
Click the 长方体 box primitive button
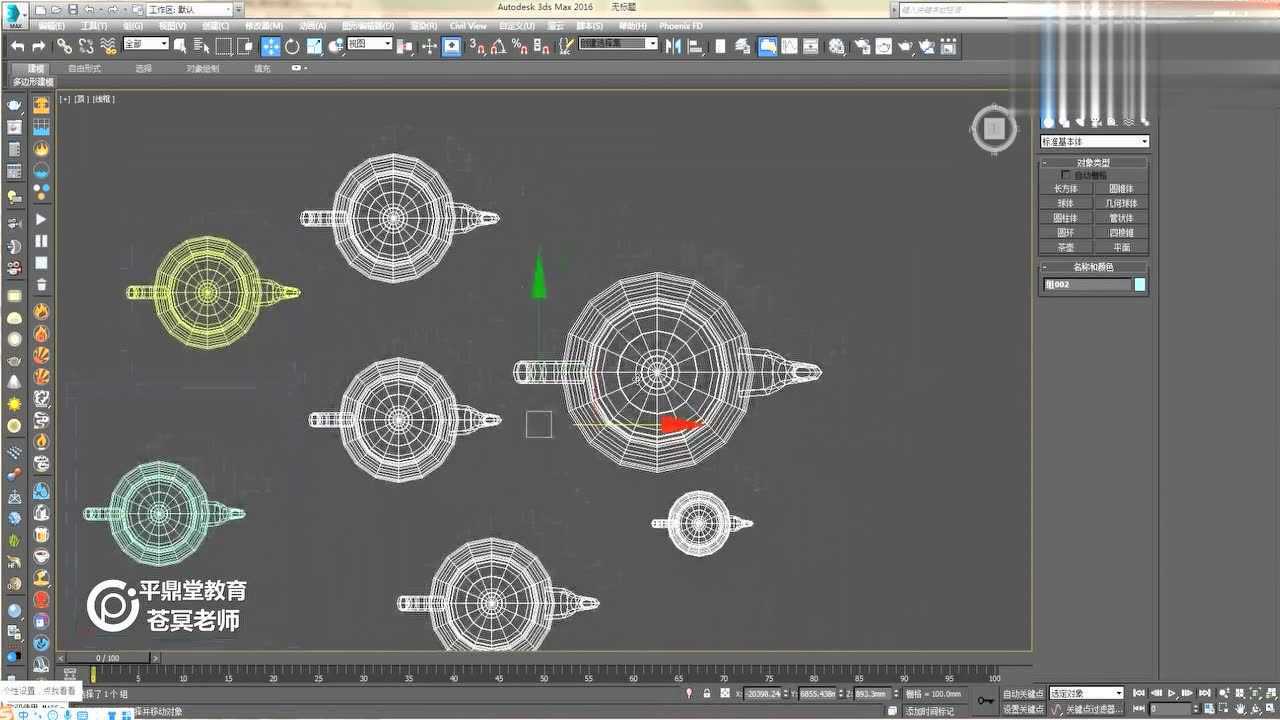coord(1065,188)
